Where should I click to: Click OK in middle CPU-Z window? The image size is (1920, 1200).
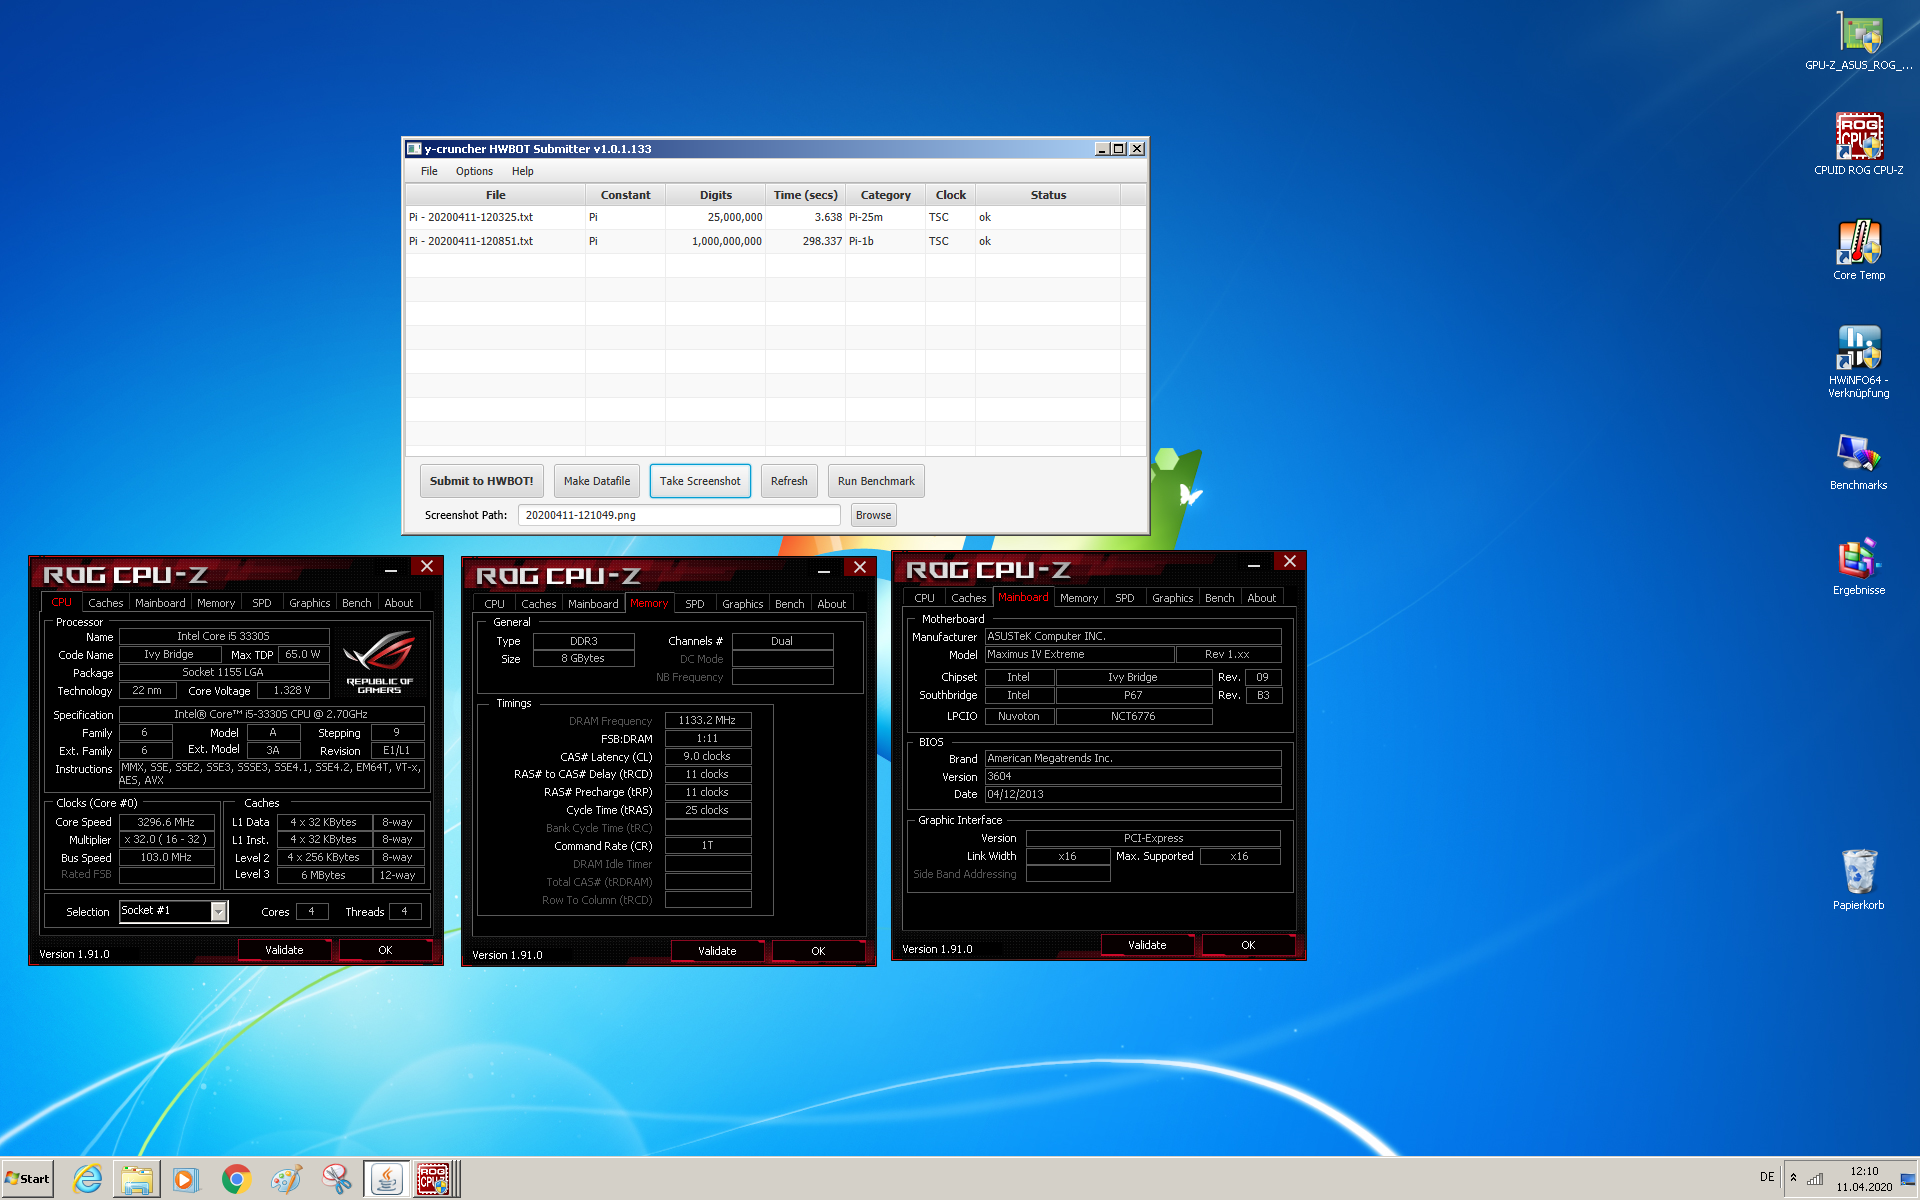818,951
